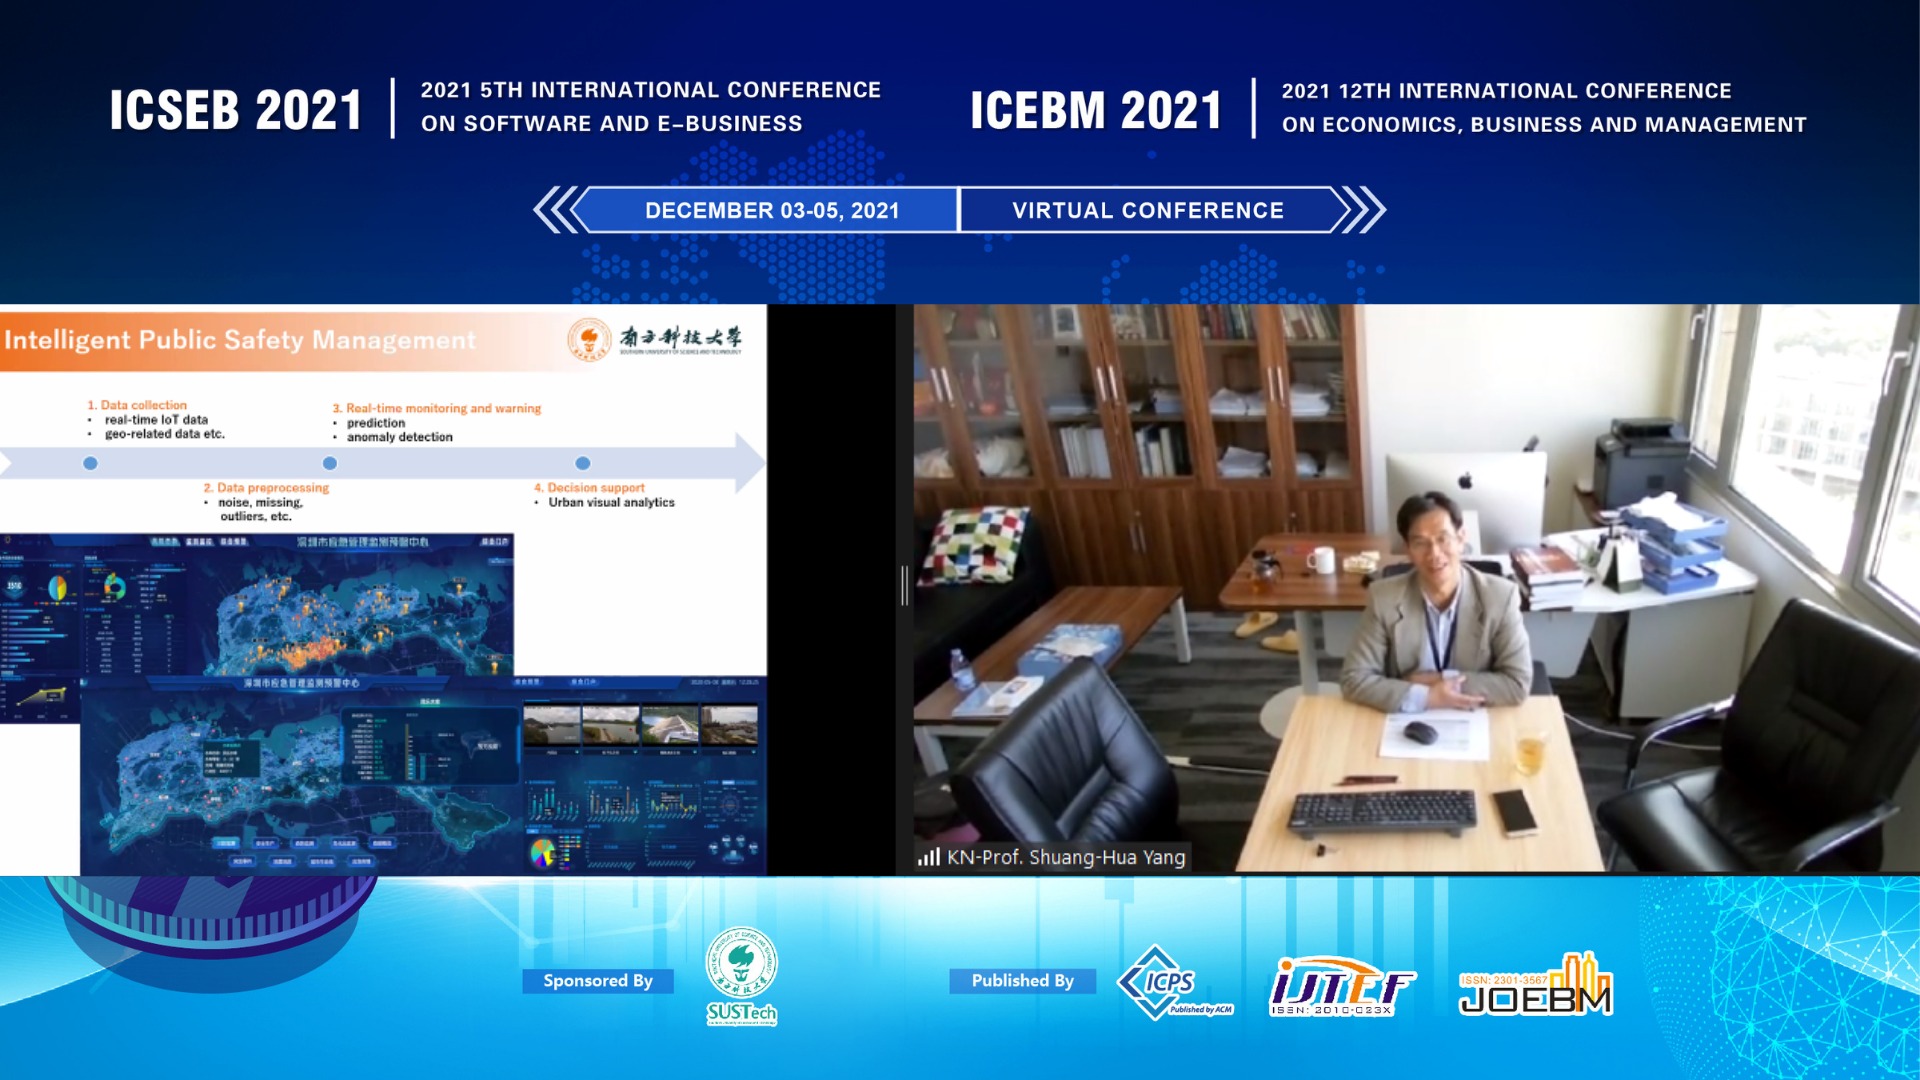Viewport: 1920px width, 1080px height.
Task: Click the speaker name KN-Prof. Shuang-Hua Yang
Action: click(x=1066, y=857)
